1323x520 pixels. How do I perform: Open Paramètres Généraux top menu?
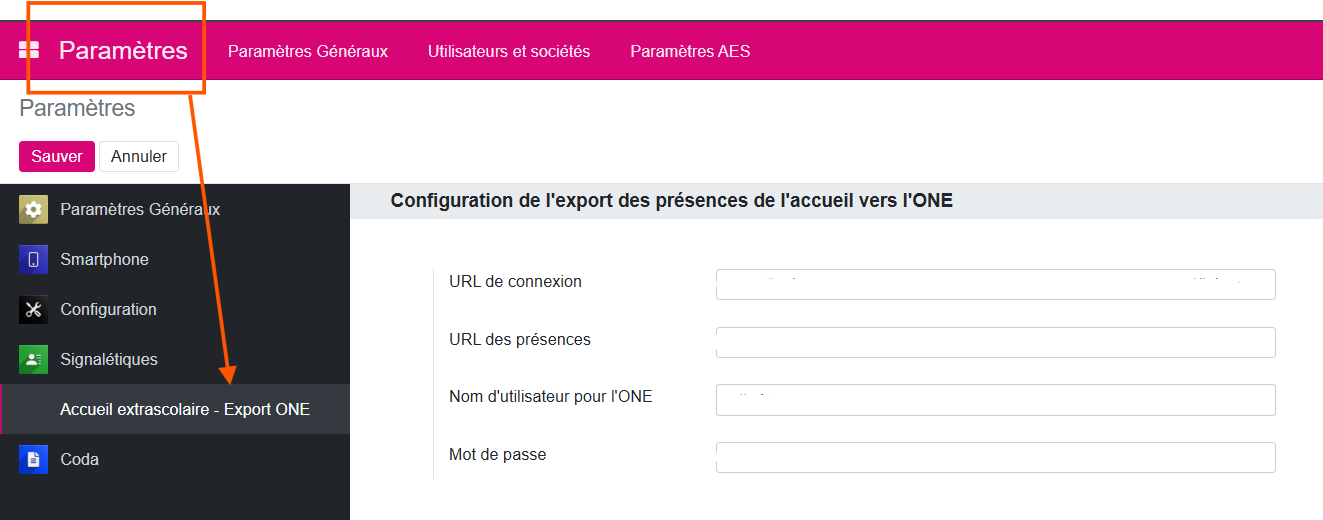[308, 51]
